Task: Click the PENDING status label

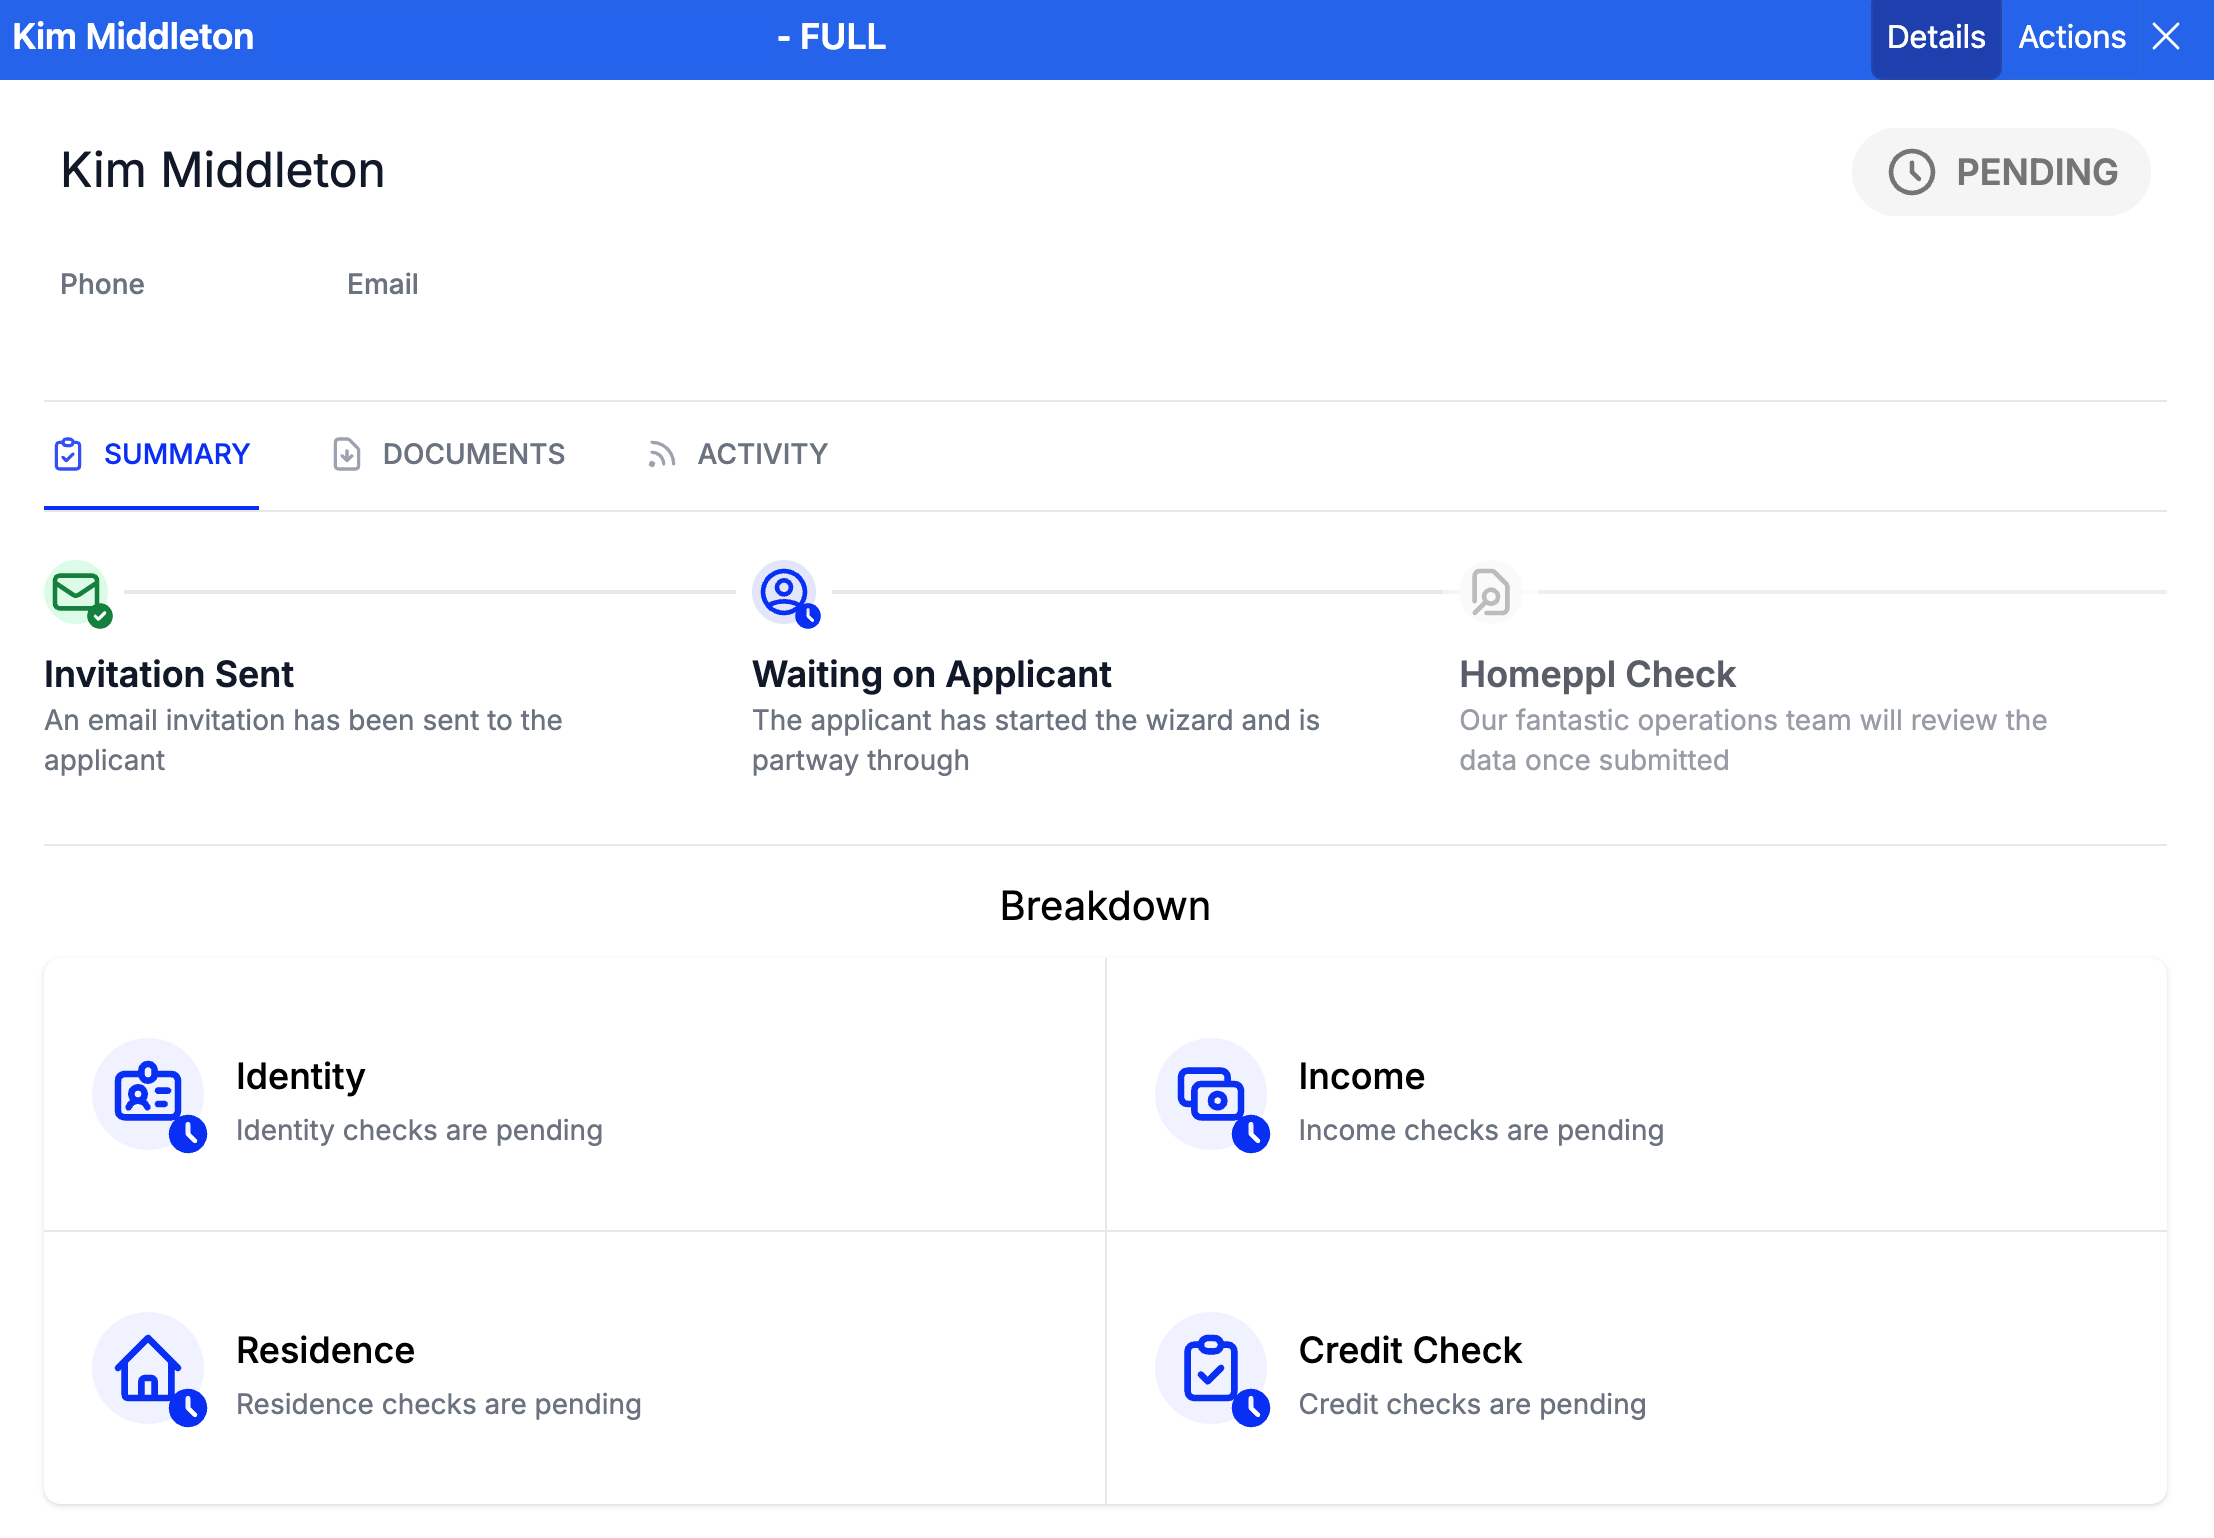Action: pyautogui.click(x=2036, y=172)
